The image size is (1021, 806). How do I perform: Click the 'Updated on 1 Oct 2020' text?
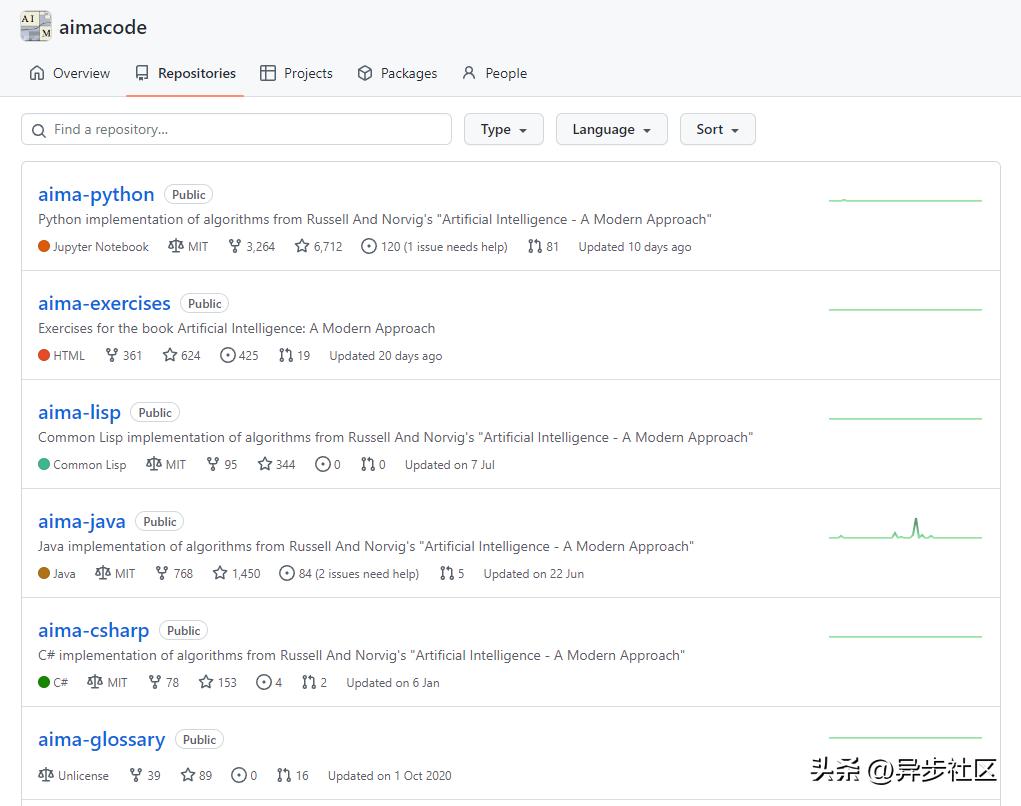389,775
